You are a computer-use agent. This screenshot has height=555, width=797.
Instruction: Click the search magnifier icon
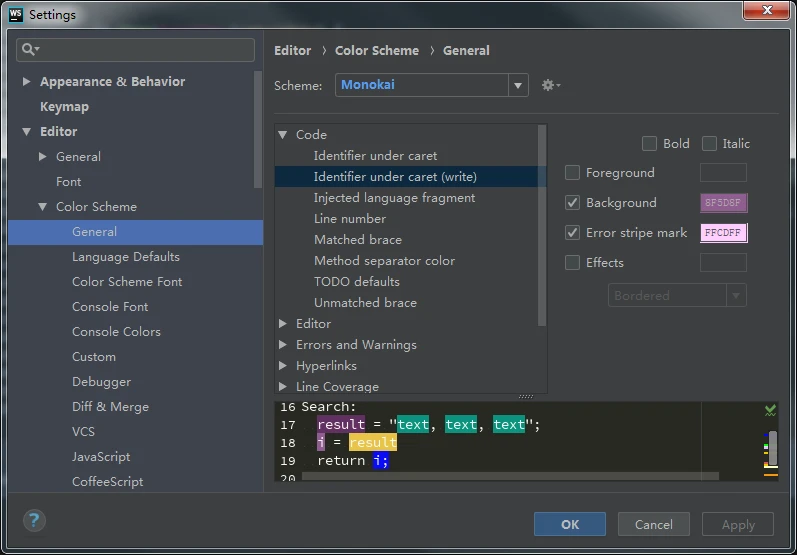[30, 49]
